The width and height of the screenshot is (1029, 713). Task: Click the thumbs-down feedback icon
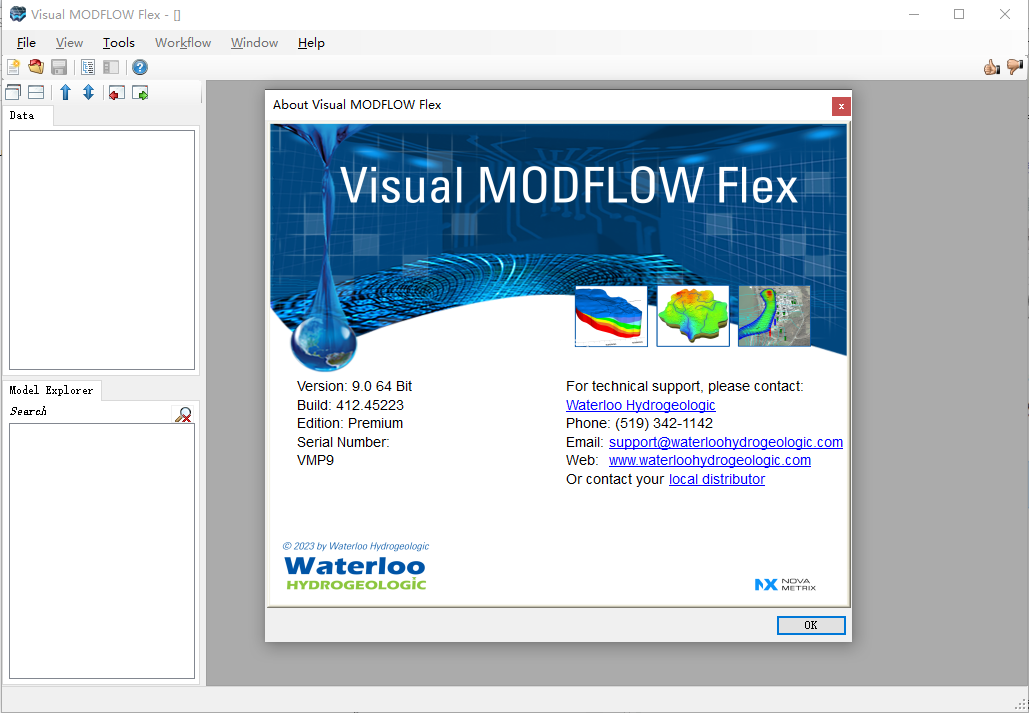click(1014, 66)
